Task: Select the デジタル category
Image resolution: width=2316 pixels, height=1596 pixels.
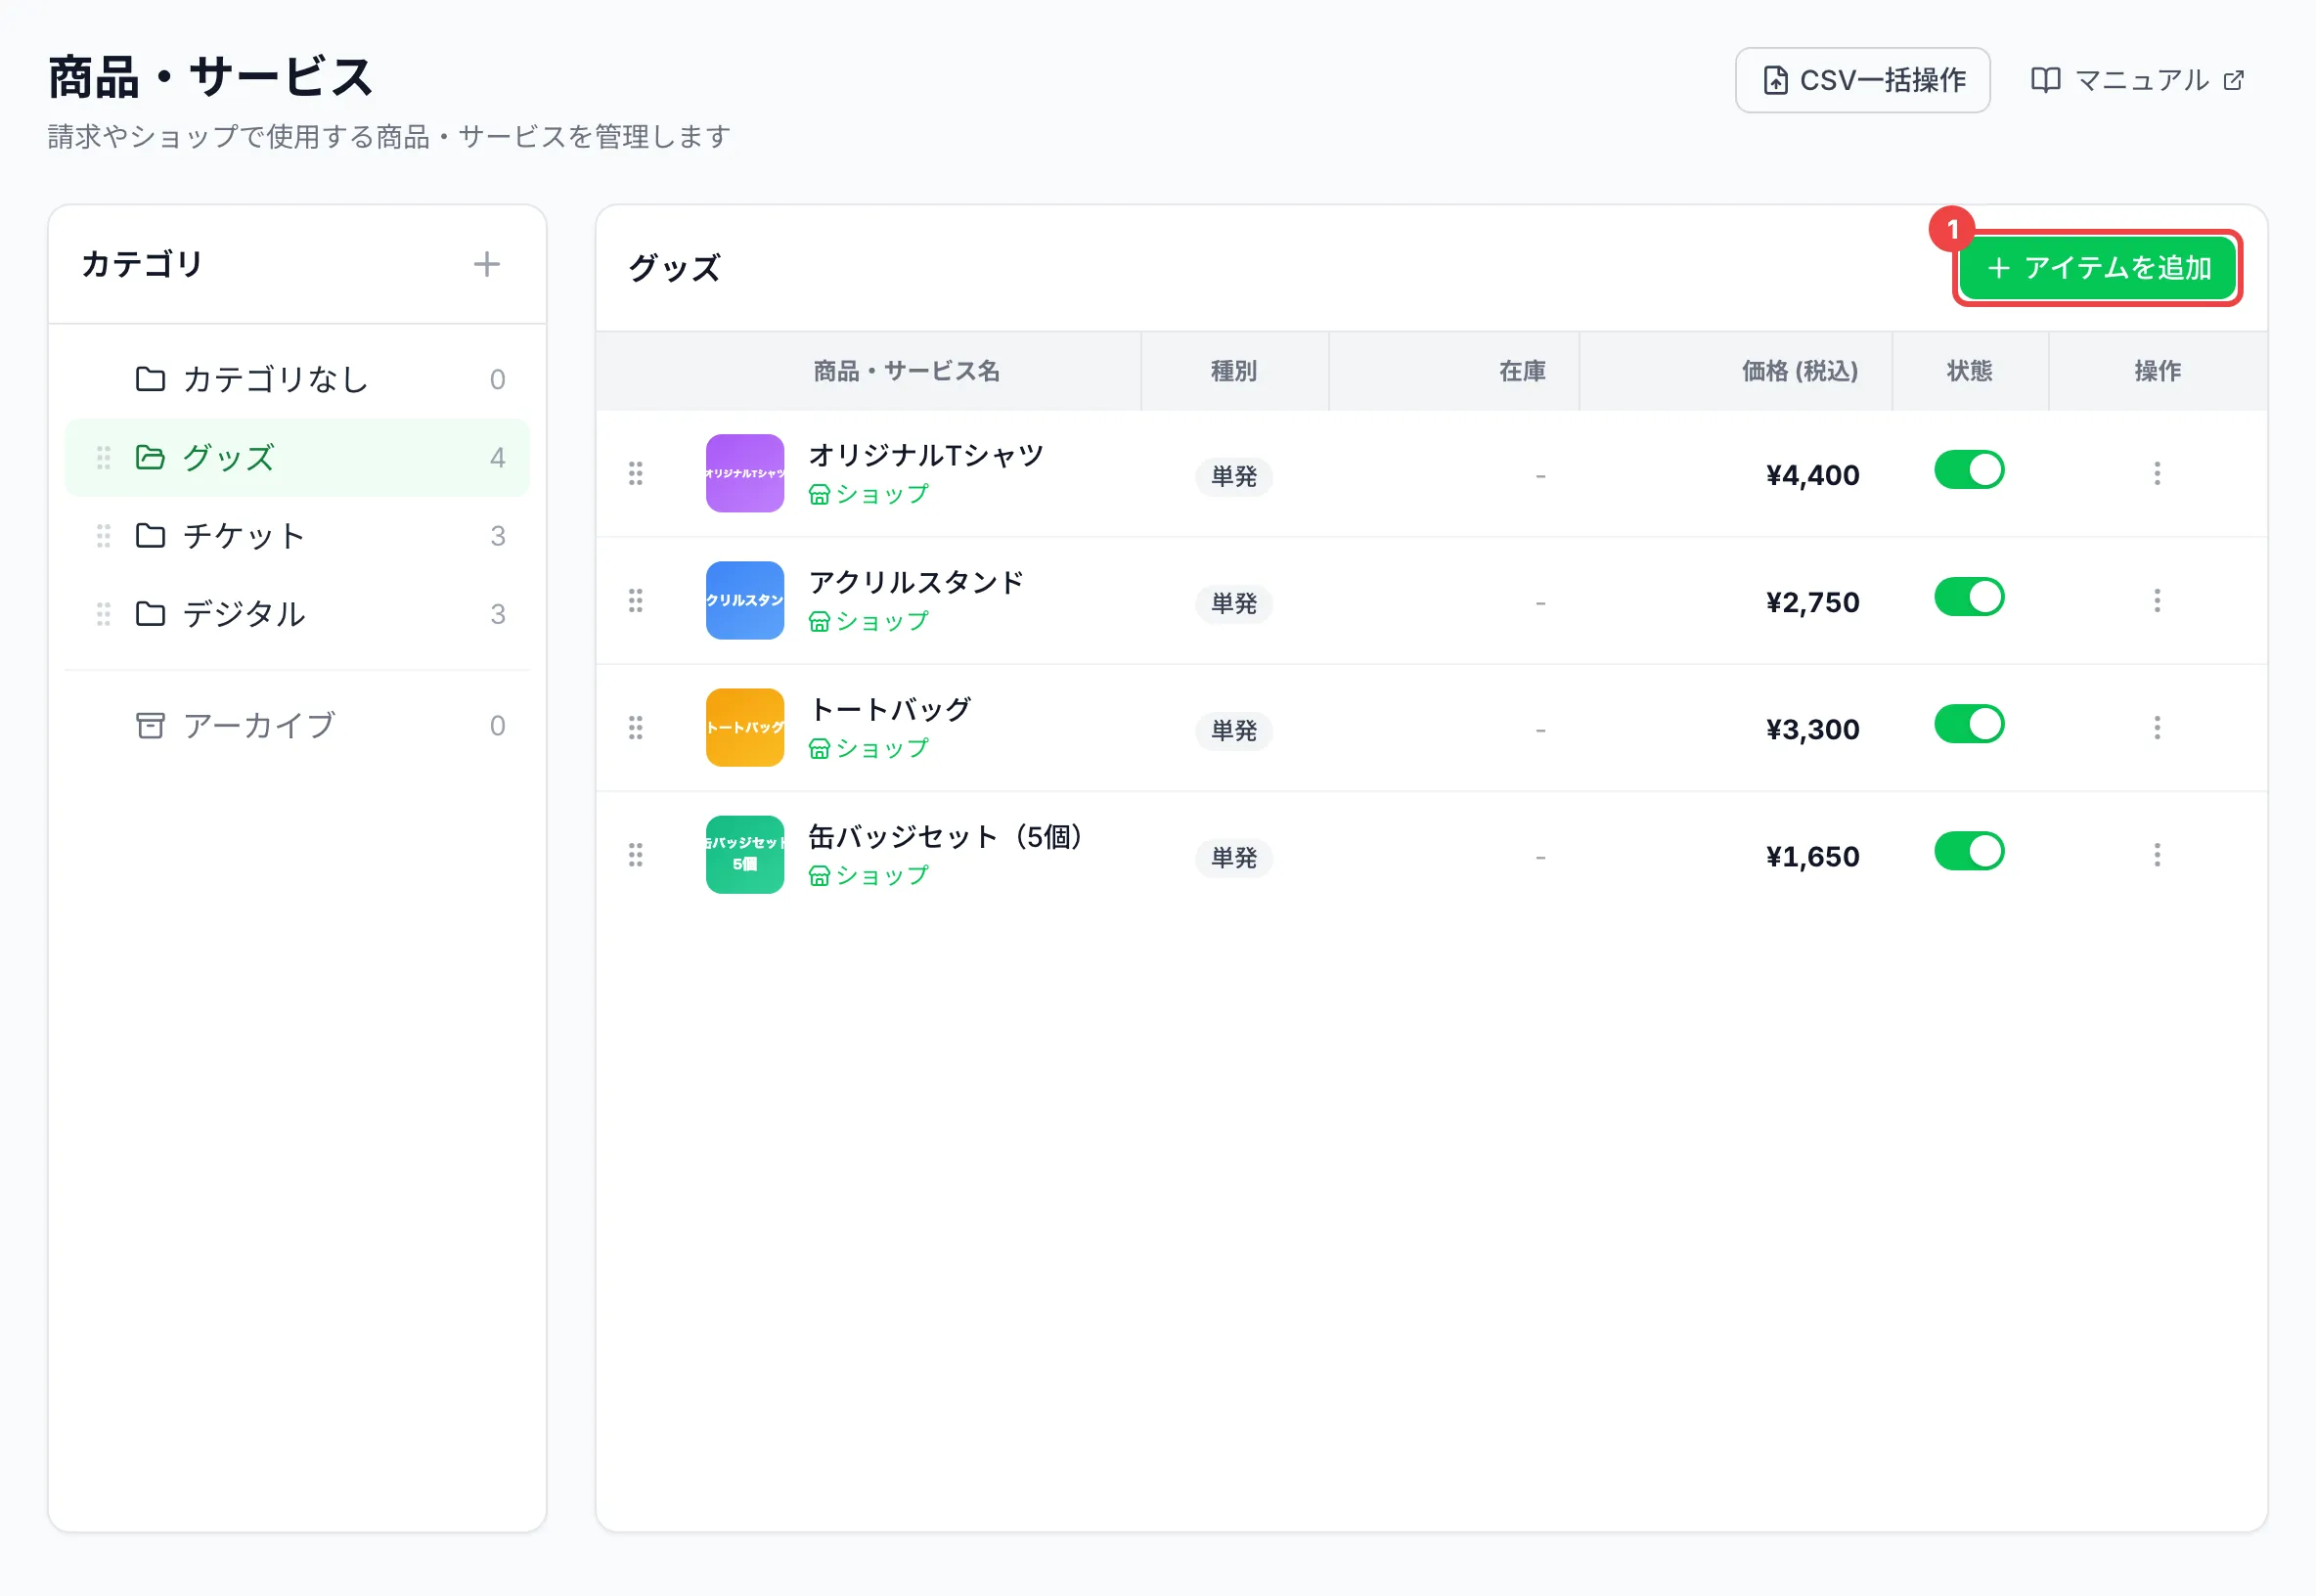Action: (297, 613)
